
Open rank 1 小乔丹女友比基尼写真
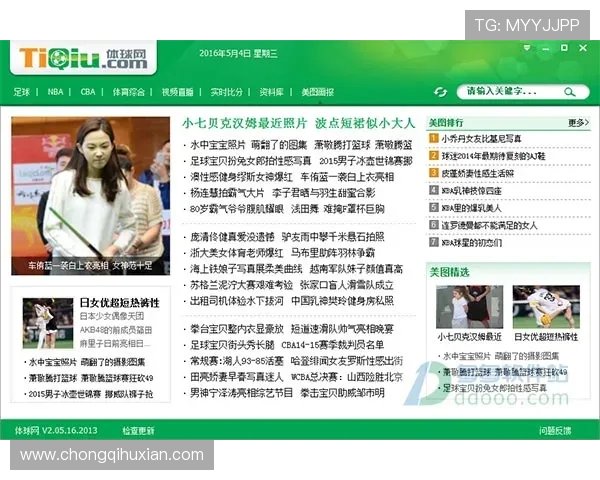point(481,139)
